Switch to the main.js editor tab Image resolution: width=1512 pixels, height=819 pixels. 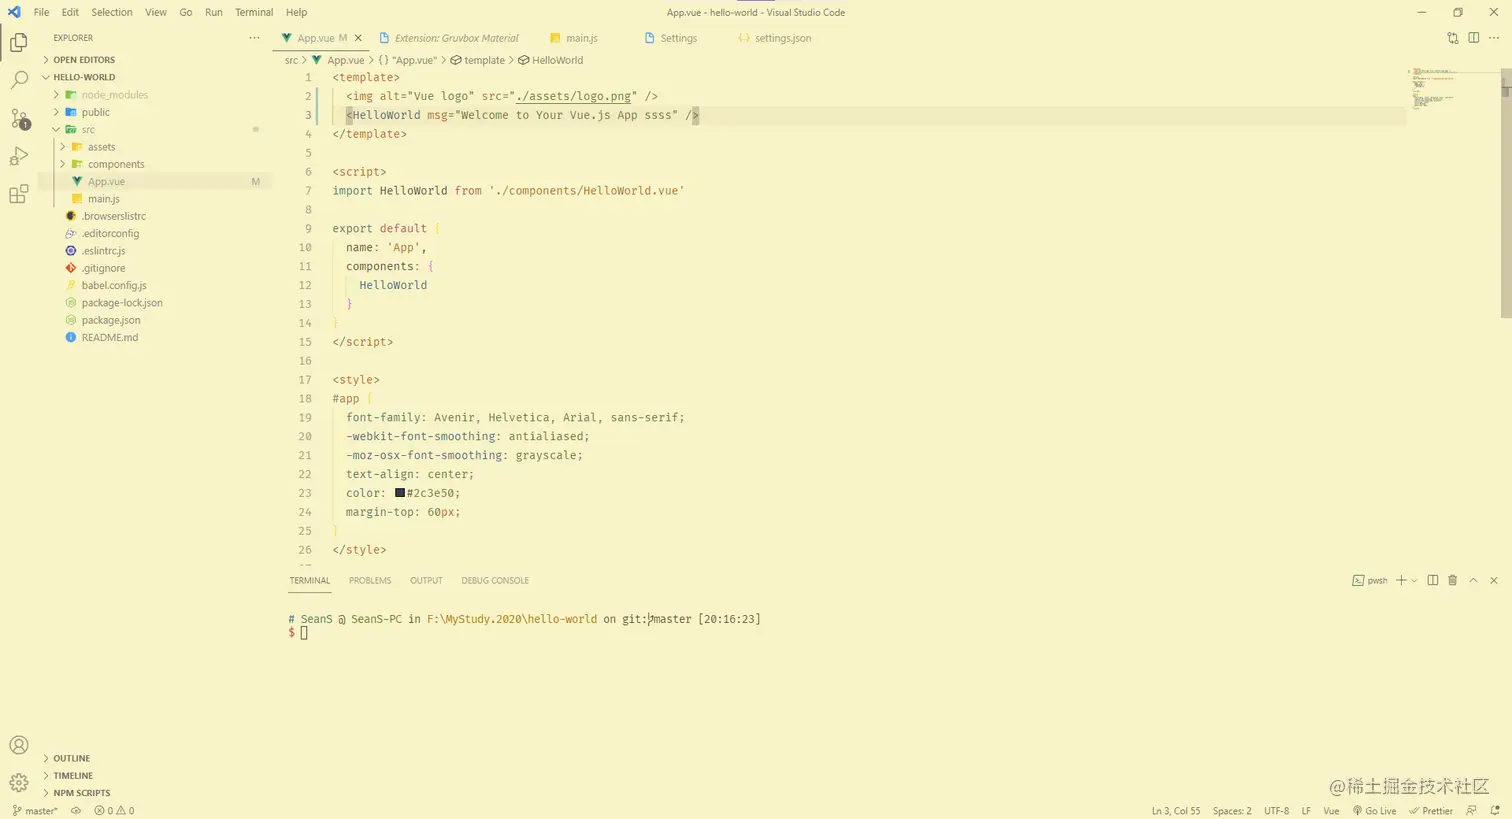[581, 38]
